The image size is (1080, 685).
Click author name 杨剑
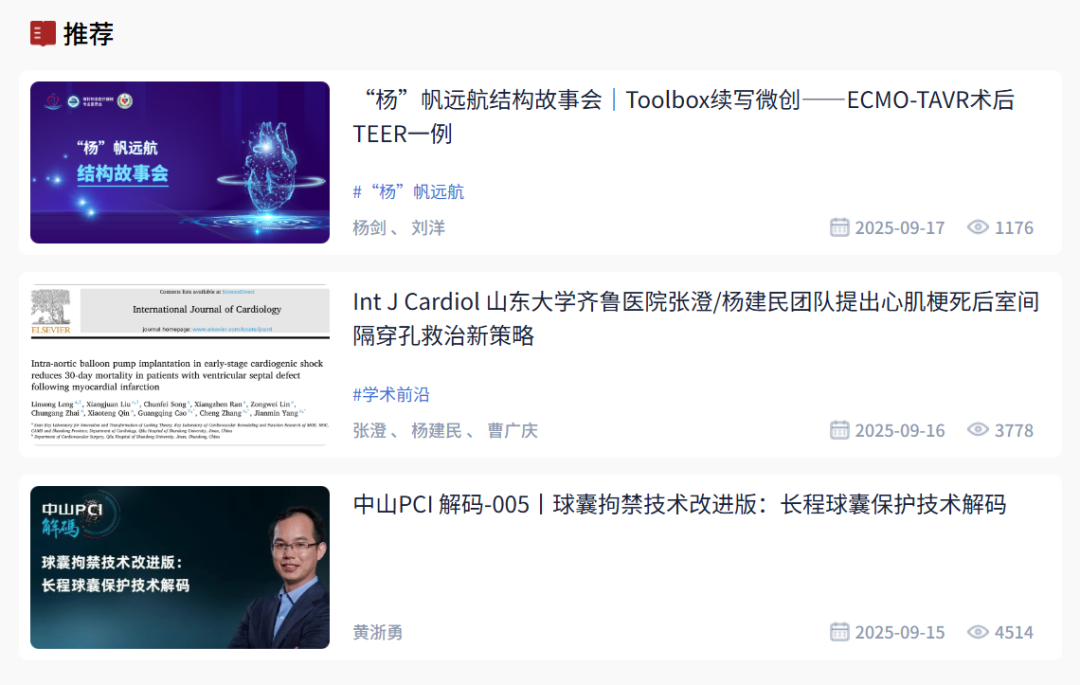(369, 228)
